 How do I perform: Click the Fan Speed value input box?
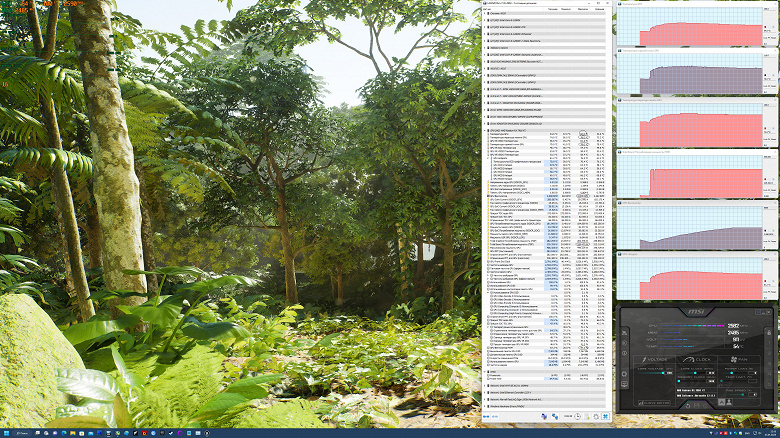(x=752, y=395)
